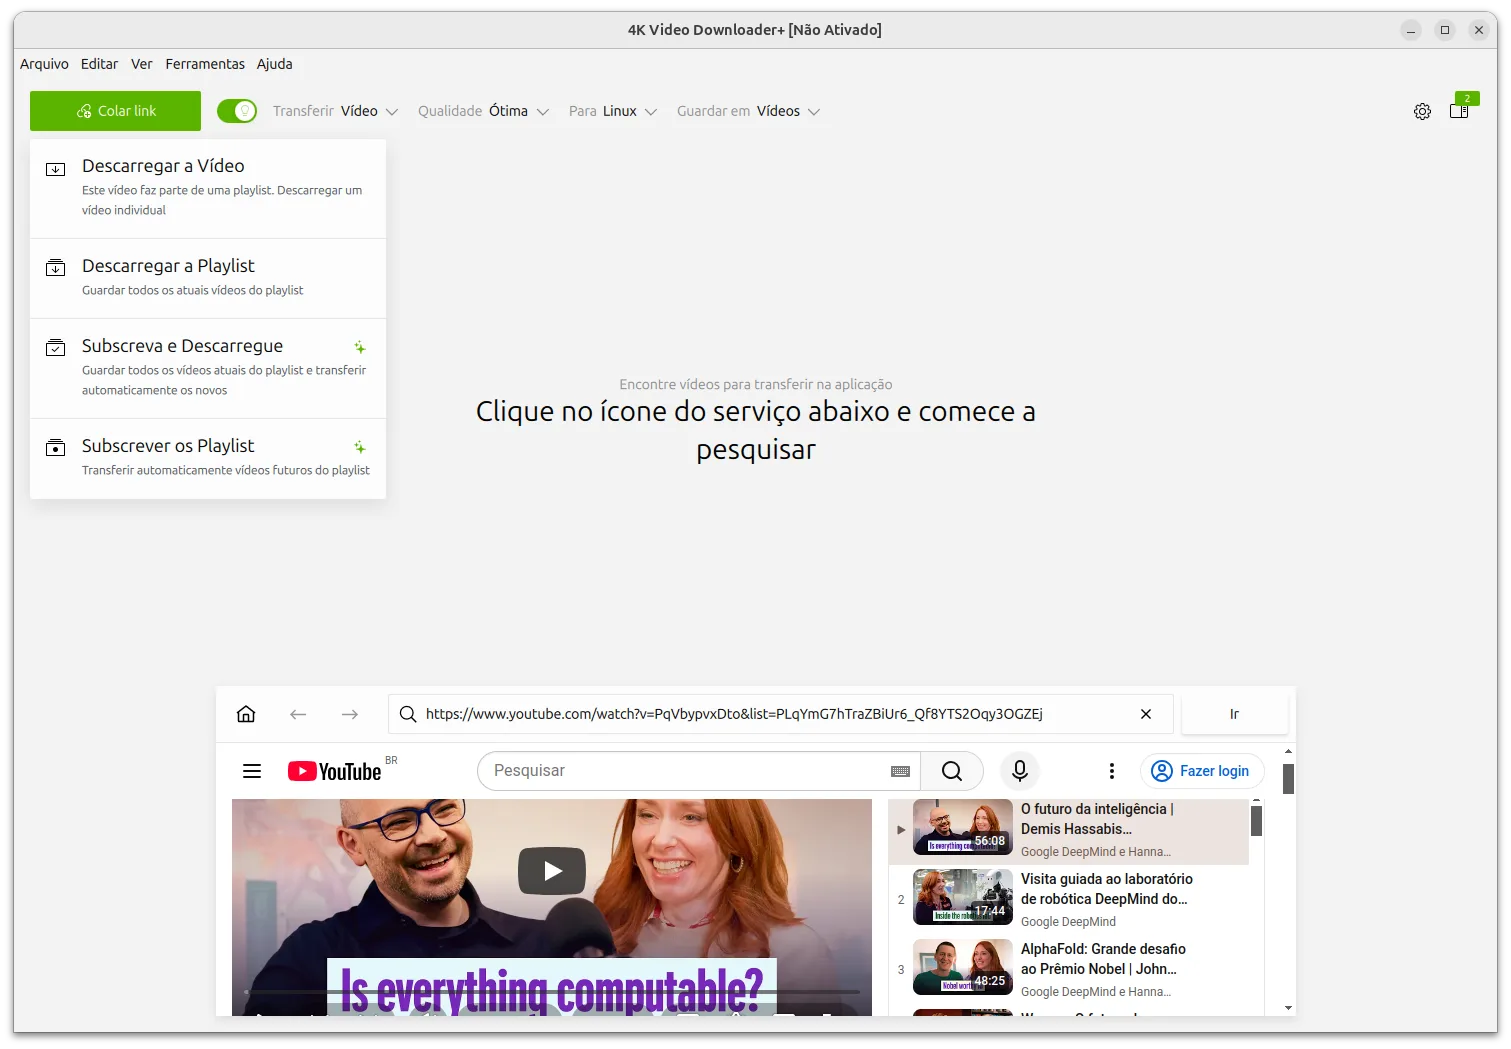This screenshot has width=1511, height=1049.
Task: Open the YouTube hamburger menu
Action: [x=252, y=771]
